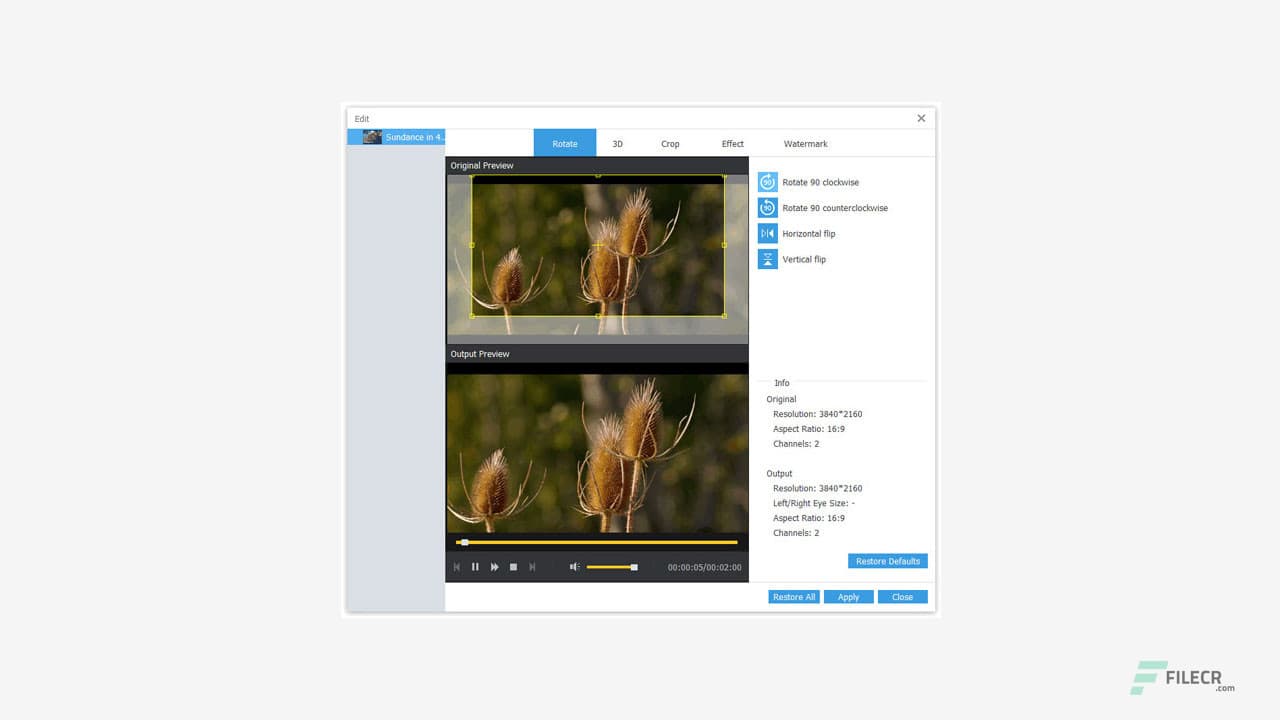This screenshot has height=720, width=1280.
Task: Jump to the next frame in preview
Action: click(532, 566)
